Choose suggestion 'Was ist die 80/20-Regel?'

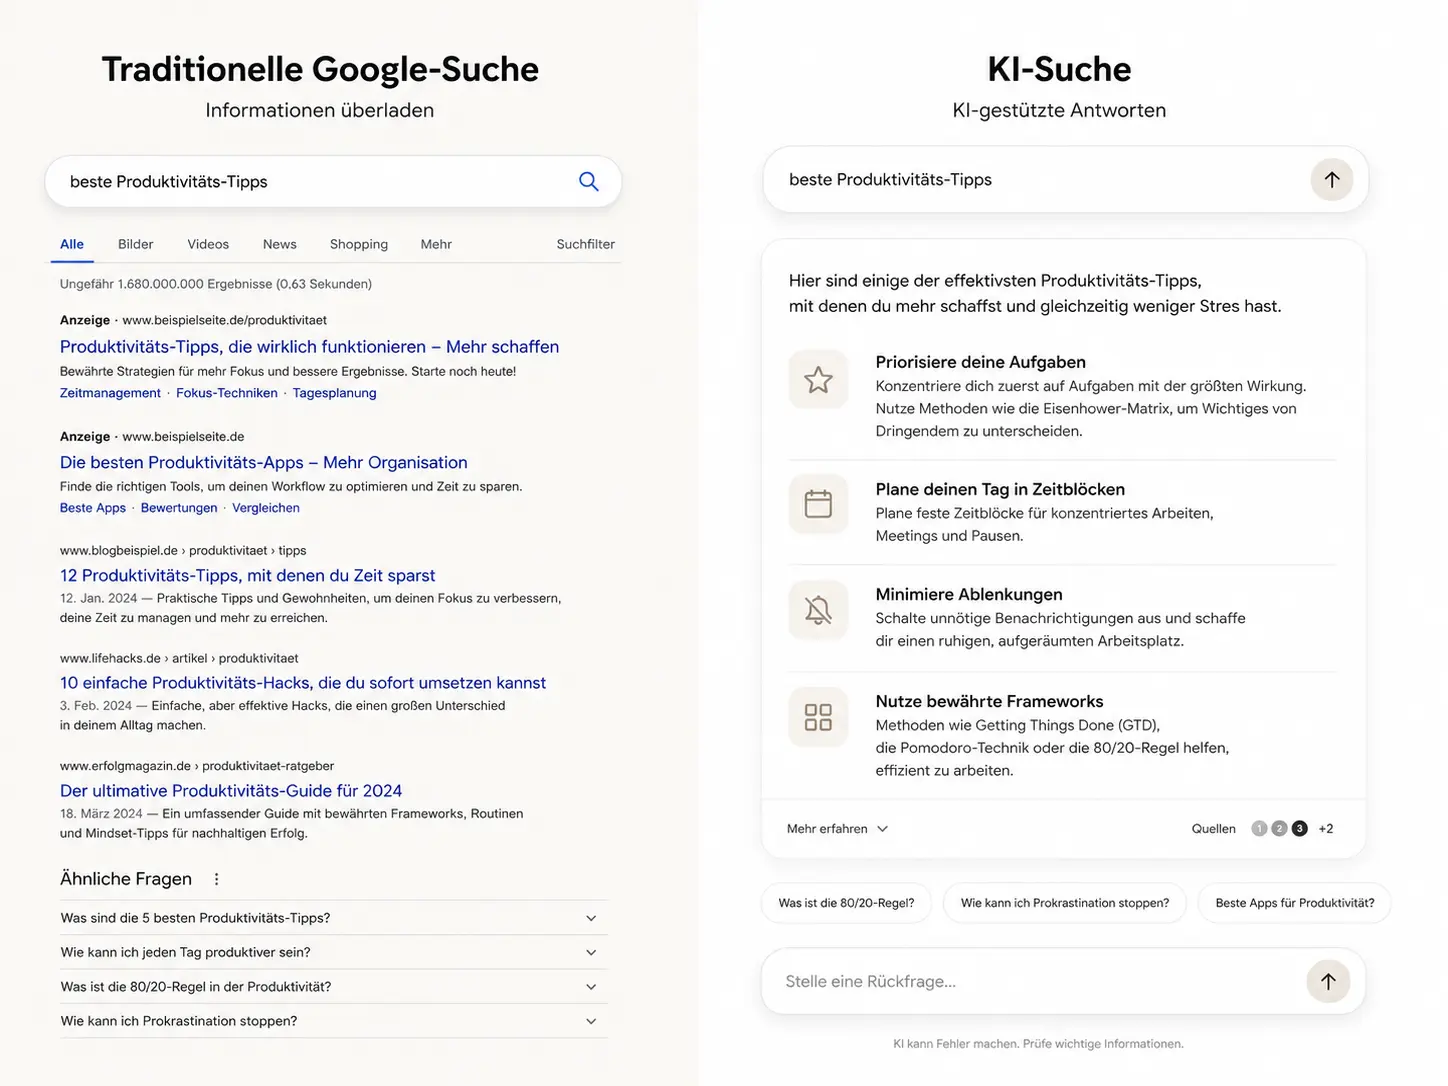coord(846,903)
